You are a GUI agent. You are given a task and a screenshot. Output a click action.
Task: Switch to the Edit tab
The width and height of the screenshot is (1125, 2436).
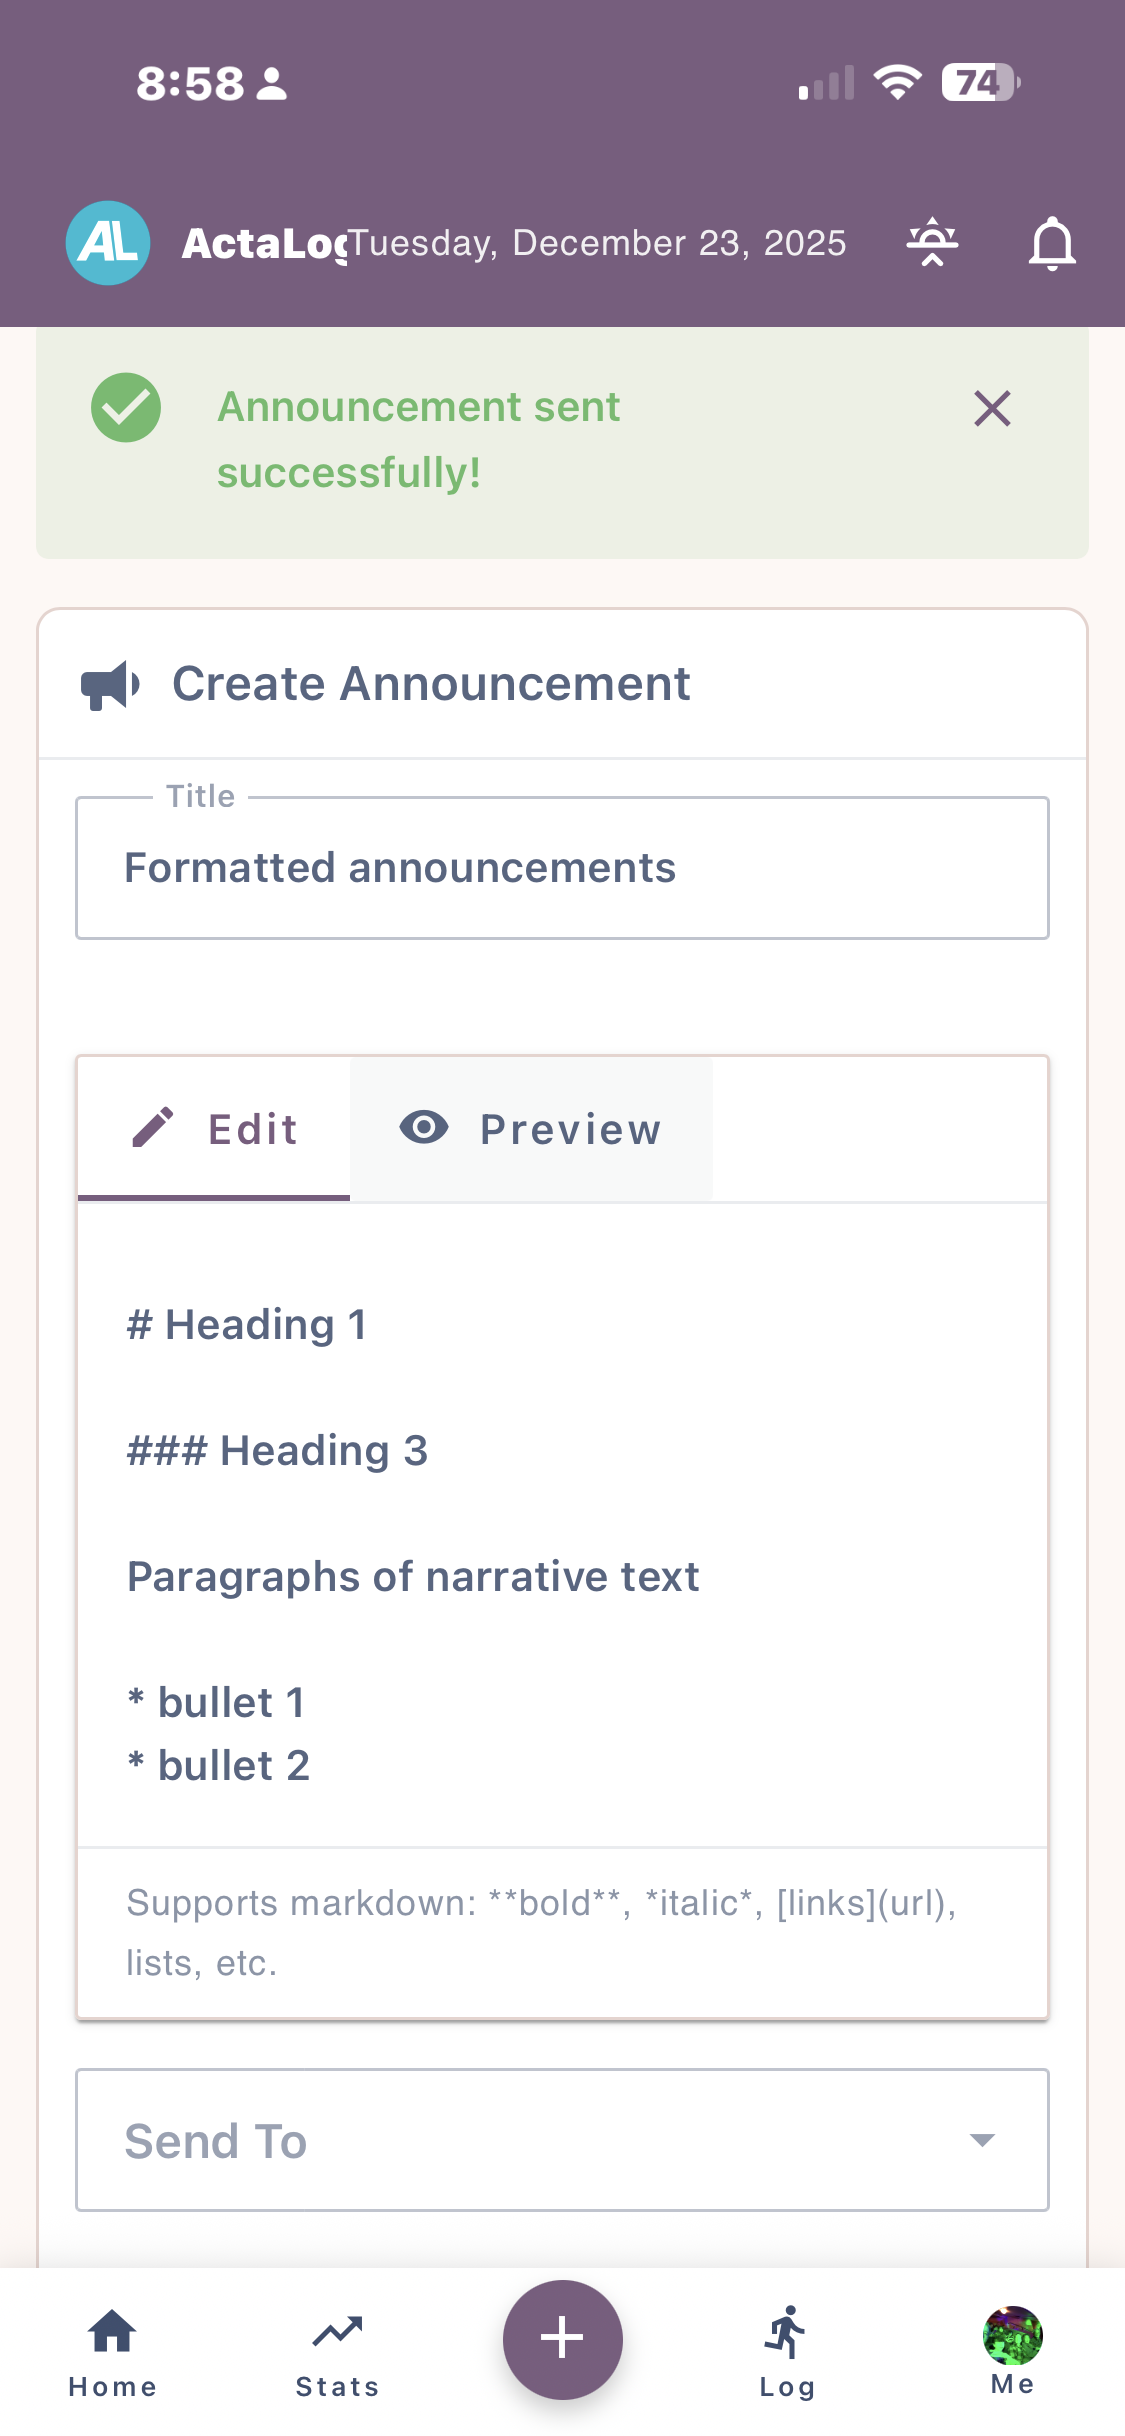point(214,1130)
